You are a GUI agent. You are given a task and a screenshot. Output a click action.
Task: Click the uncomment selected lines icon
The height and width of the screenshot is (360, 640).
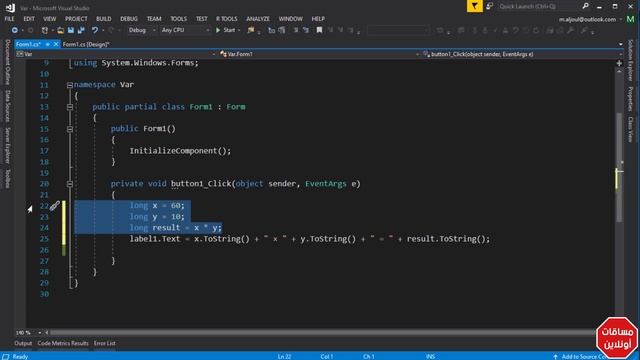306,30
